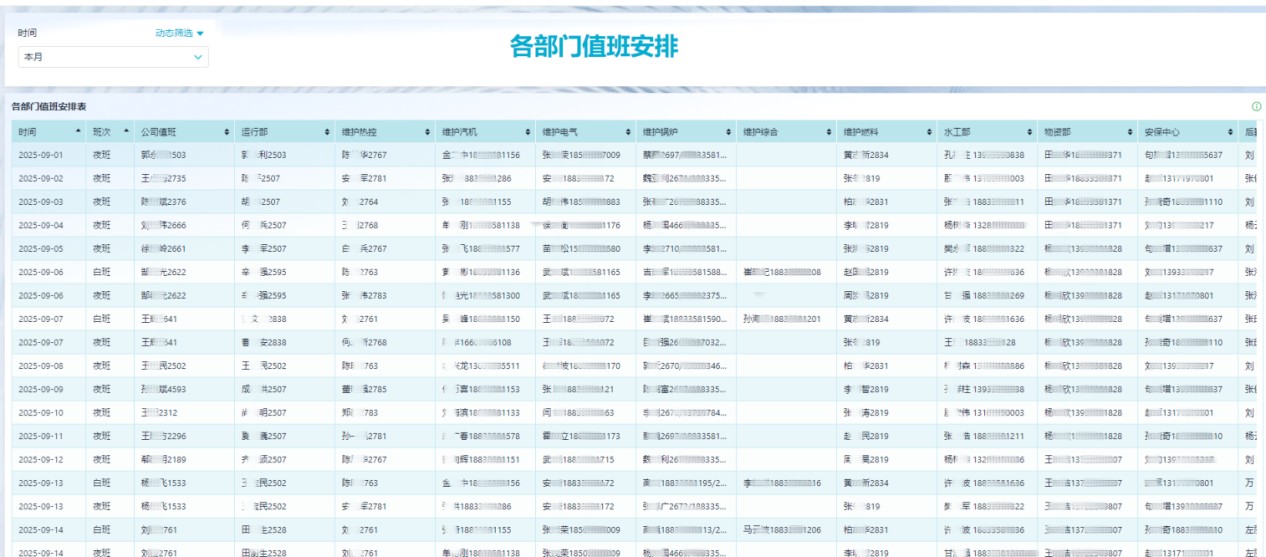
Task: Click the sort icon on 公司值班 column
Action: coord(227,132)
